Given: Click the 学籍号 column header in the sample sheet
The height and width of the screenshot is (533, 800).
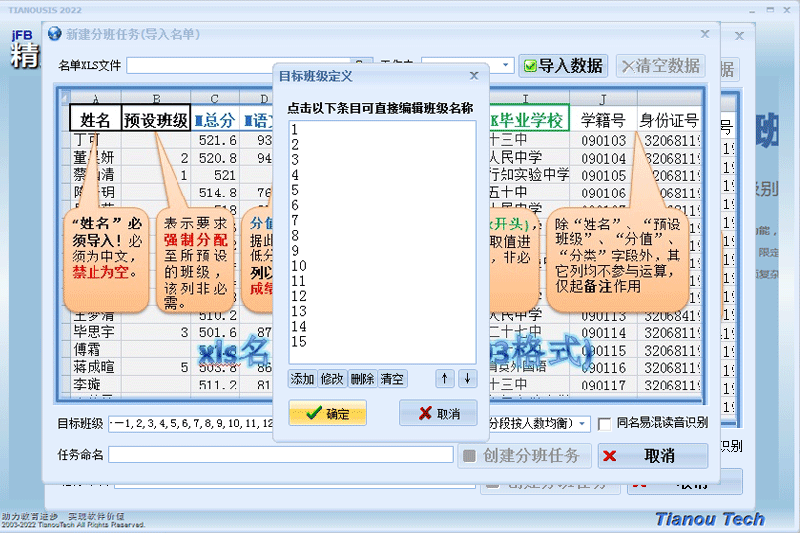Looking at the screenshot, I should (604, 120).
